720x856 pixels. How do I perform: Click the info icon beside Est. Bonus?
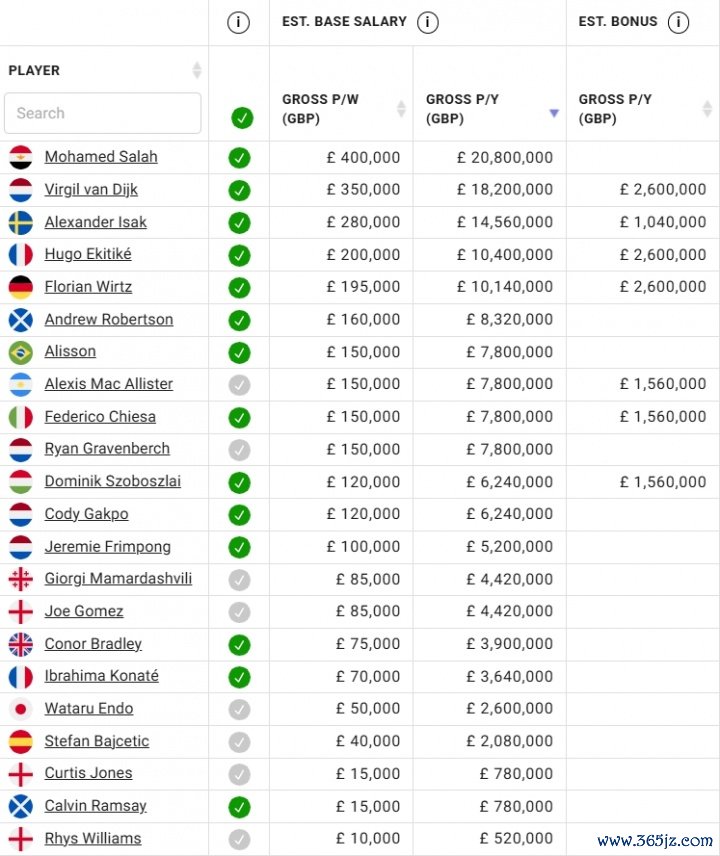coord(679,23)
